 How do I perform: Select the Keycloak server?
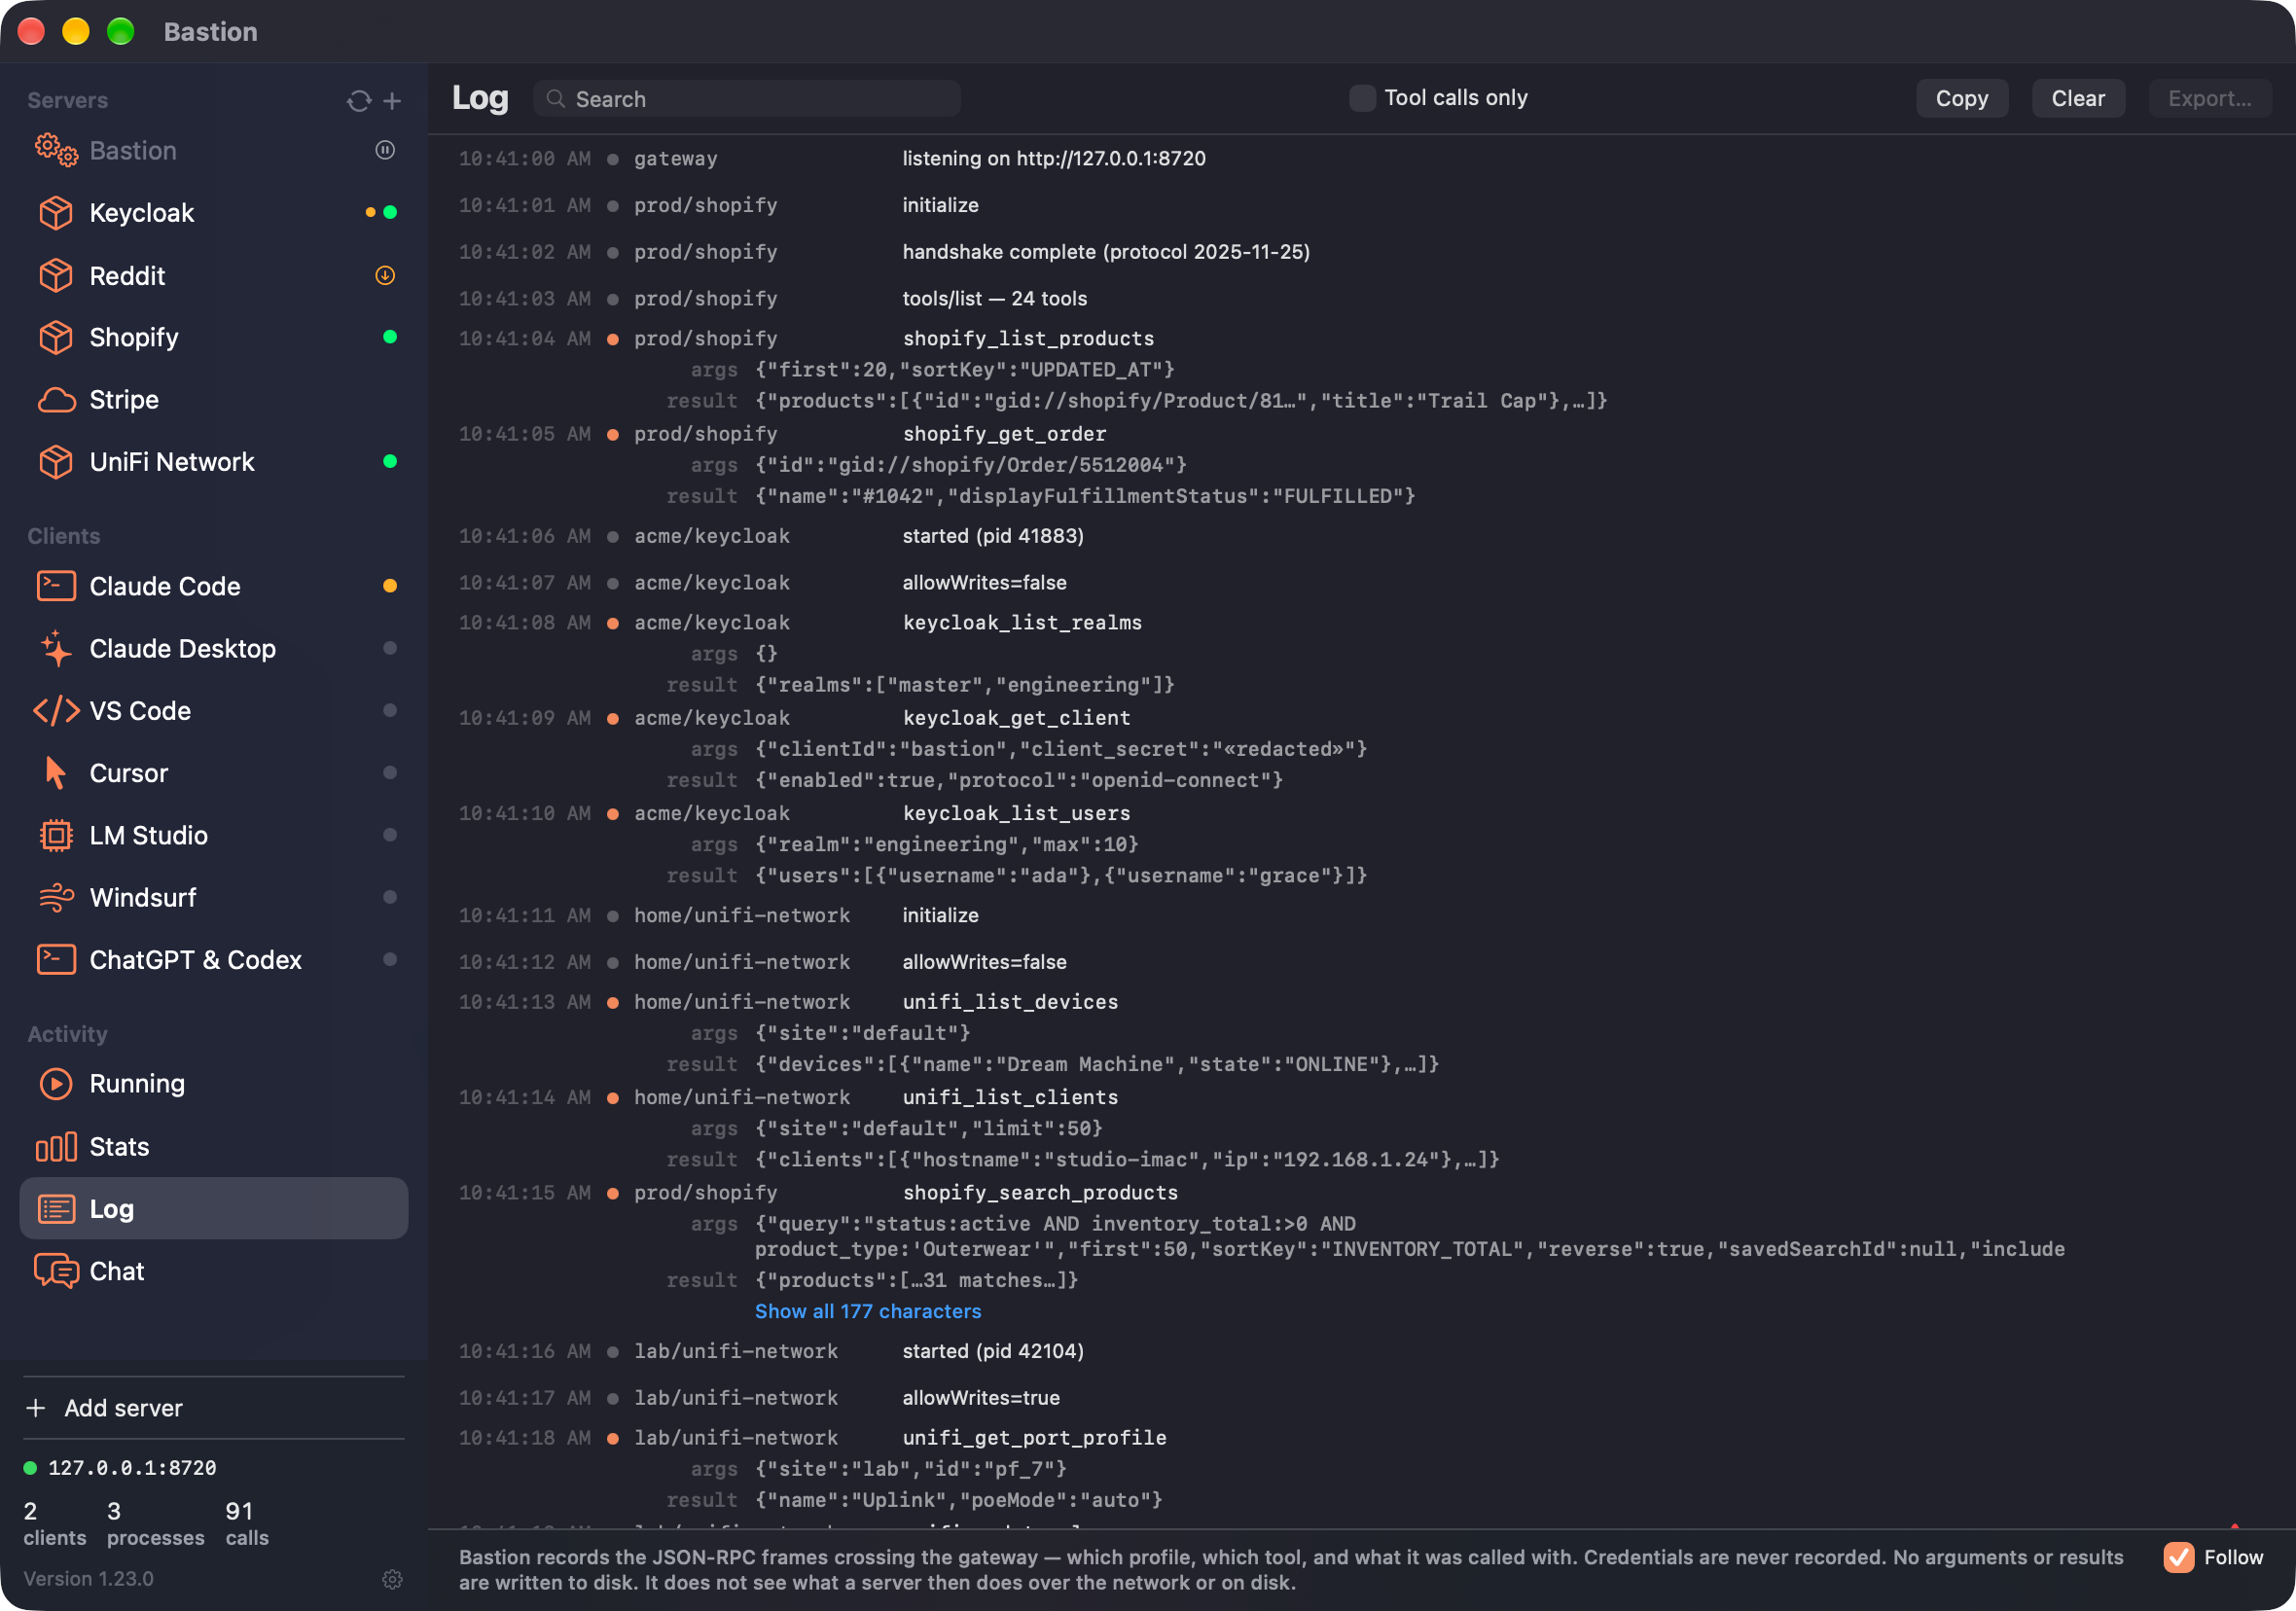214,213
